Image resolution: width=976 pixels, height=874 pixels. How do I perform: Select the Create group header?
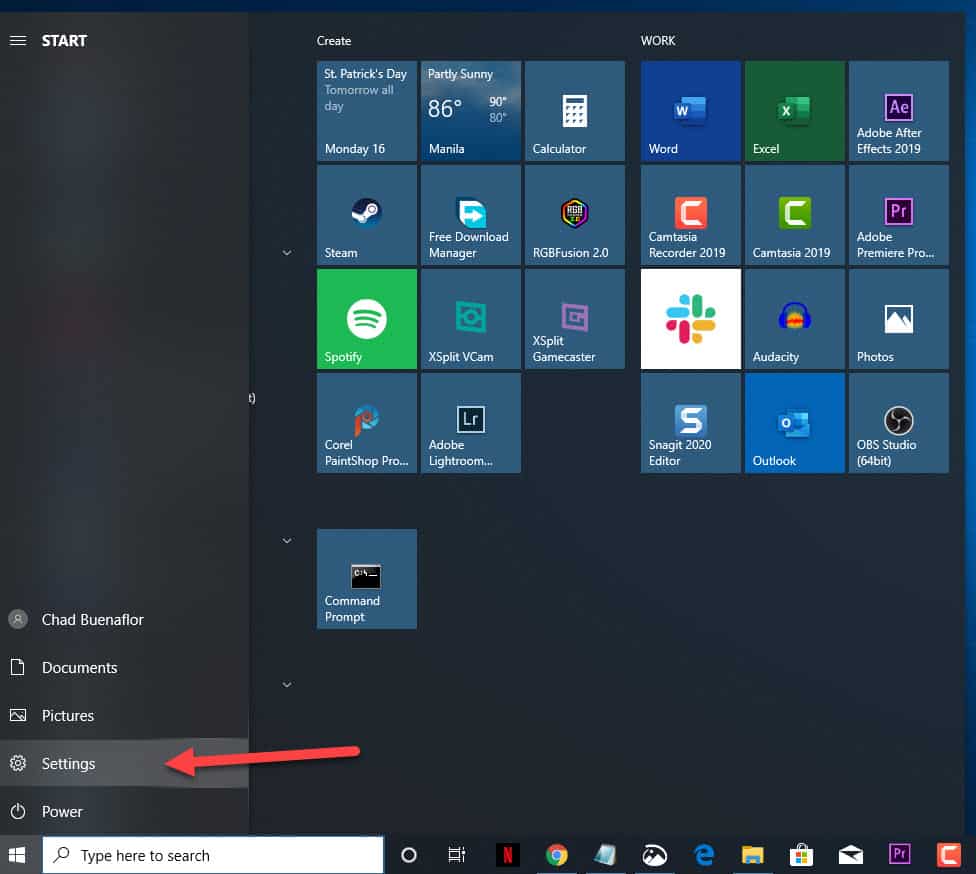pos(334,40)
